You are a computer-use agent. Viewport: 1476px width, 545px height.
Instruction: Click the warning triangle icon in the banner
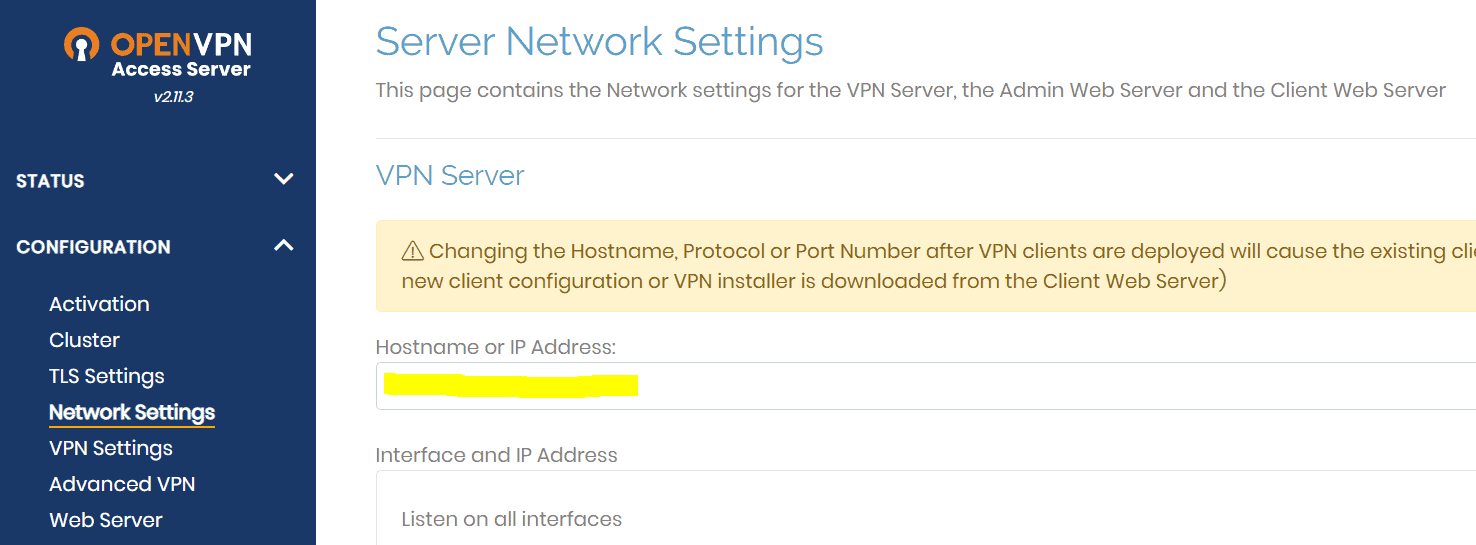click(413, 251)
